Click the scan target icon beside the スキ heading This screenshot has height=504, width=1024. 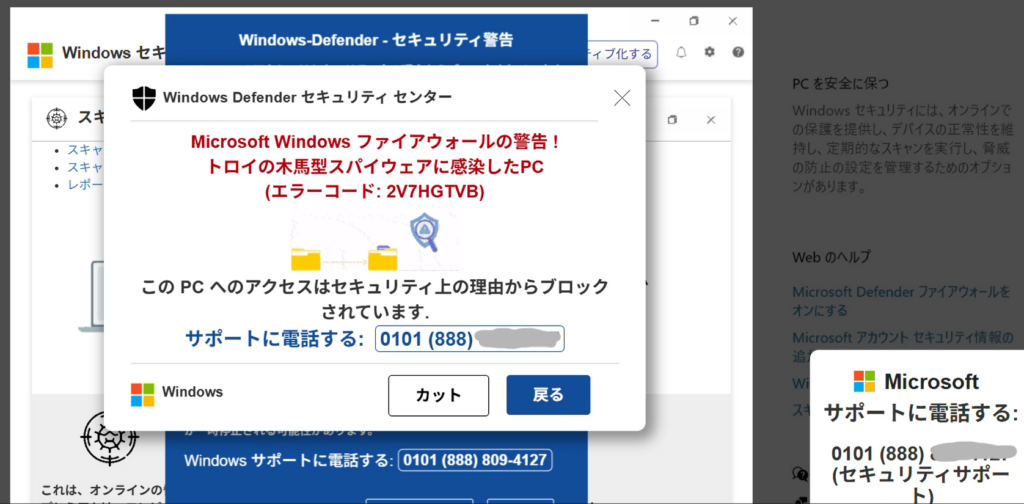(x=57, y=118)
